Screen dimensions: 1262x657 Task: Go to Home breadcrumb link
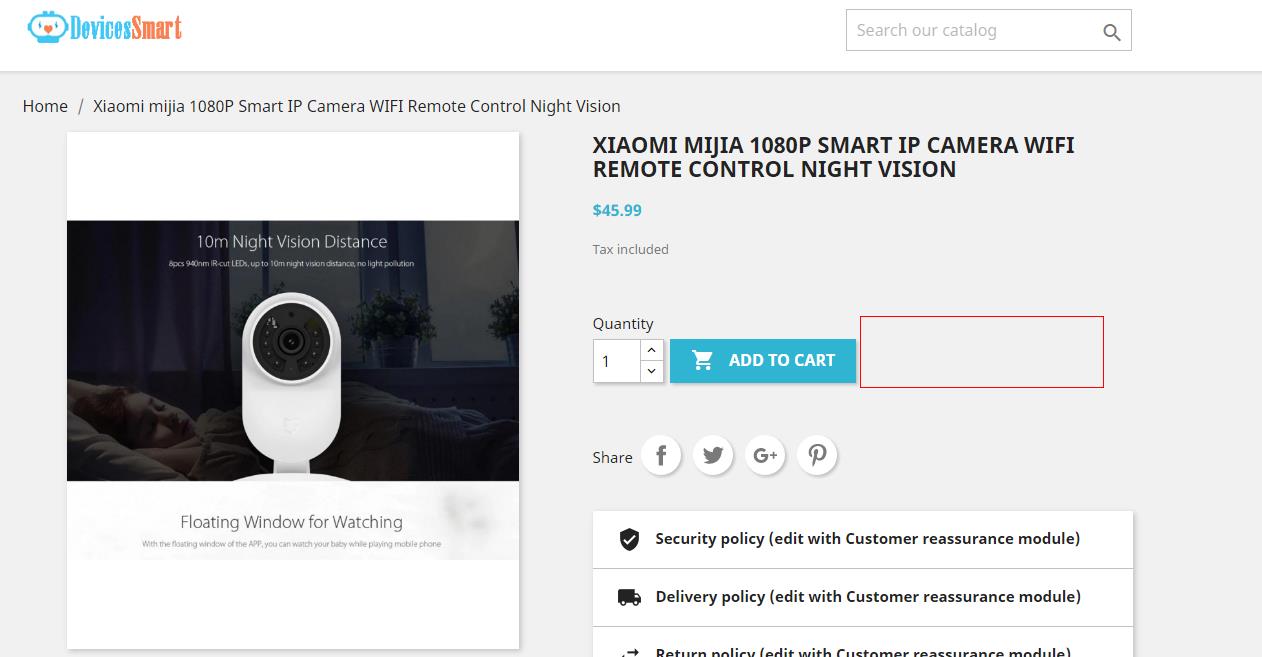[x=45, y=106]
